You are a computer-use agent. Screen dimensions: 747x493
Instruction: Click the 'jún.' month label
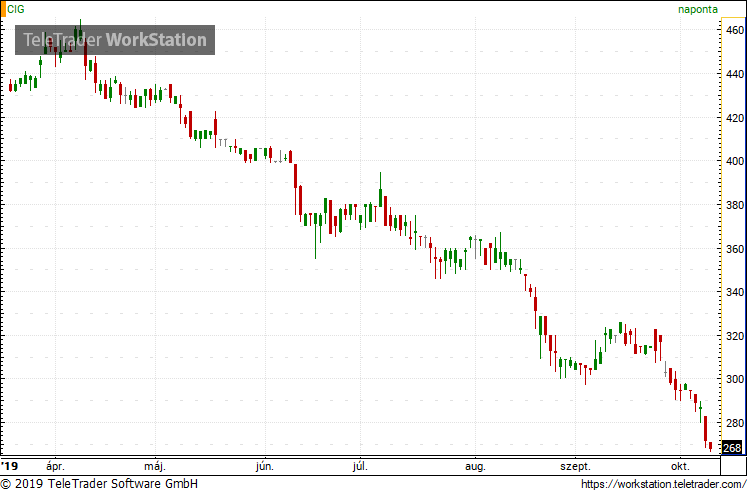point(265,466)
